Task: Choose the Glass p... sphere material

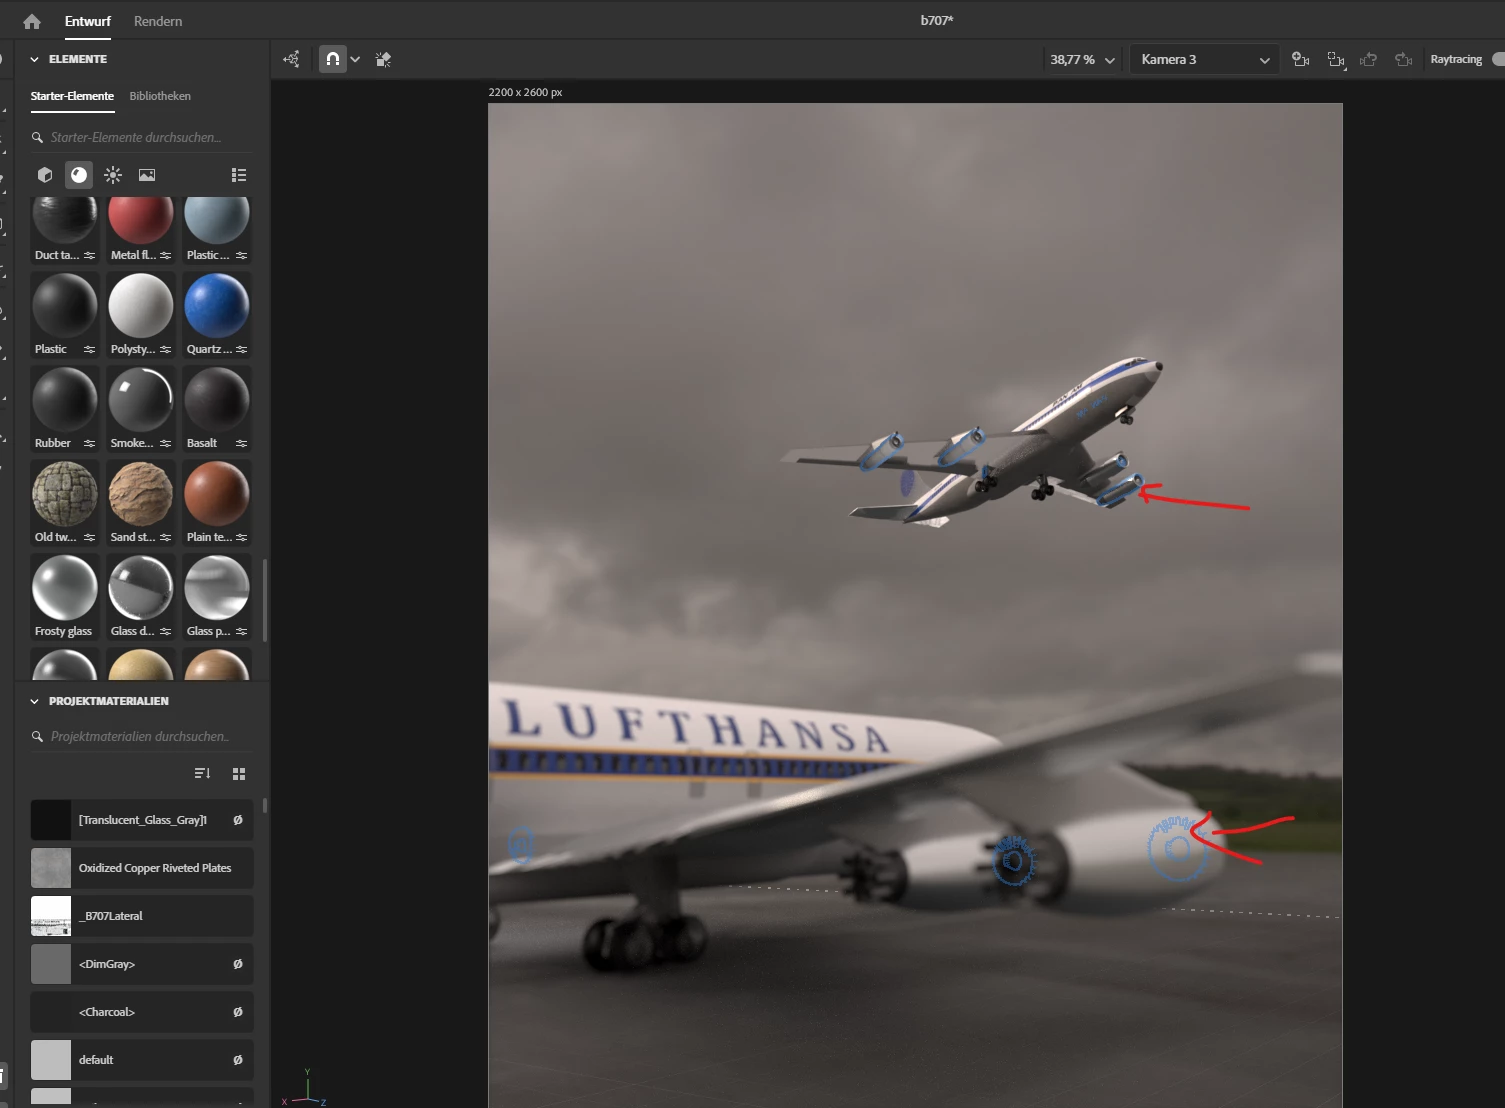Action: tap(217, 588)
